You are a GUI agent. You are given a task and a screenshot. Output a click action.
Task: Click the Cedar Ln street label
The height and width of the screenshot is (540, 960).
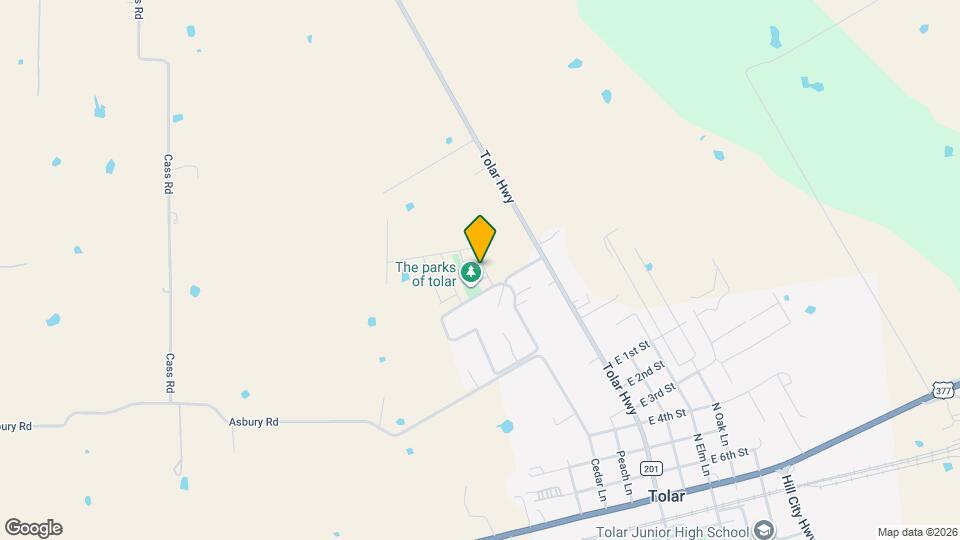pyautogui.click(x=598, y=481)
